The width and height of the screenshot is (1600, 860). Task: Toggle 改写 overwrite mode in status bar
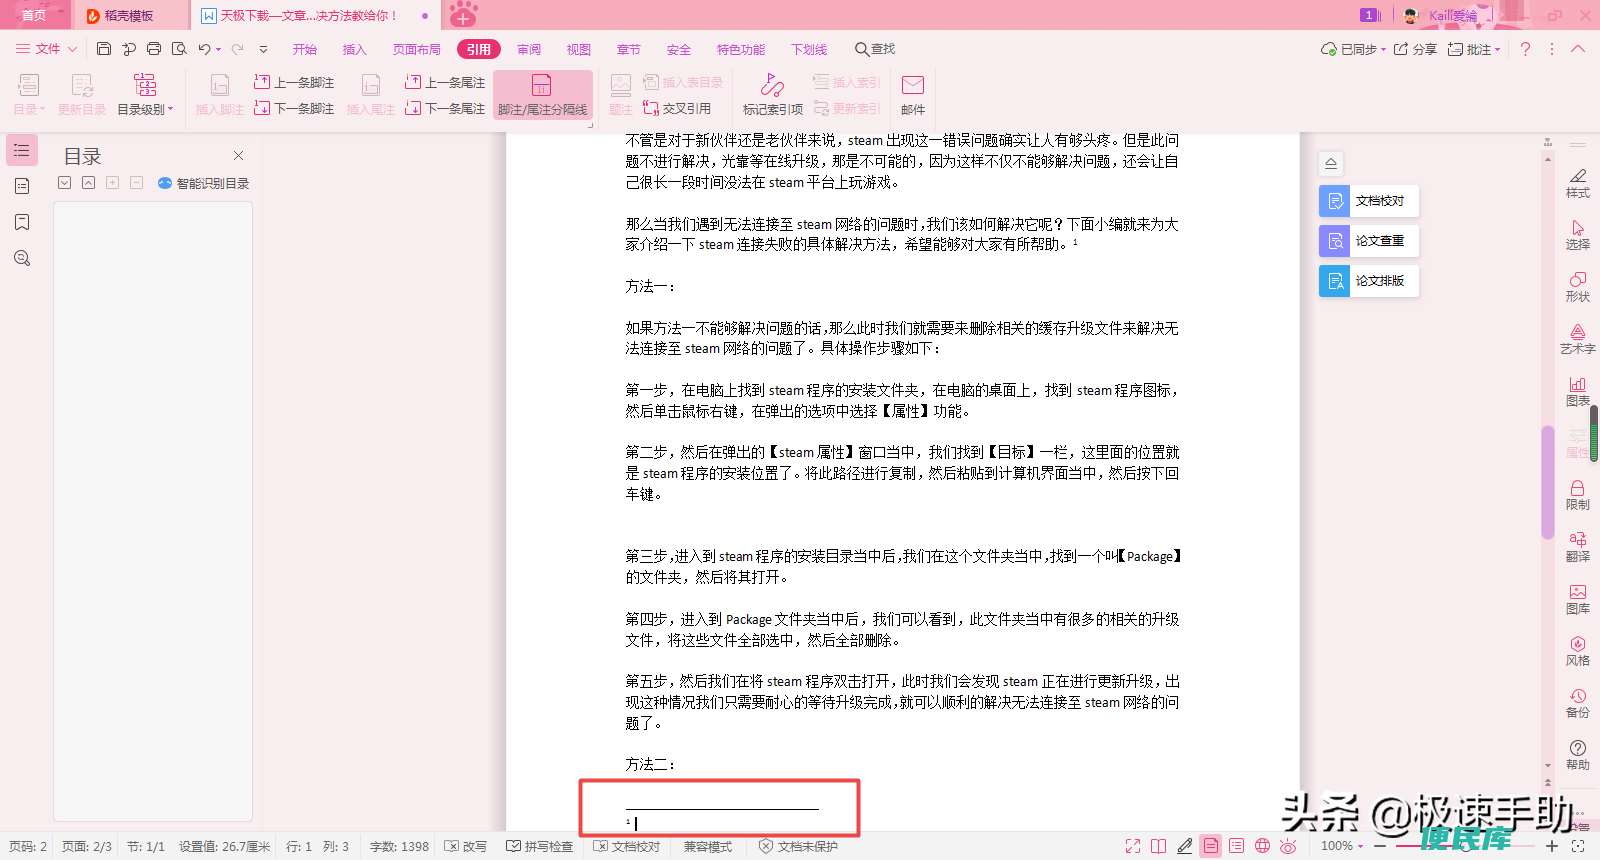(466, 846)
